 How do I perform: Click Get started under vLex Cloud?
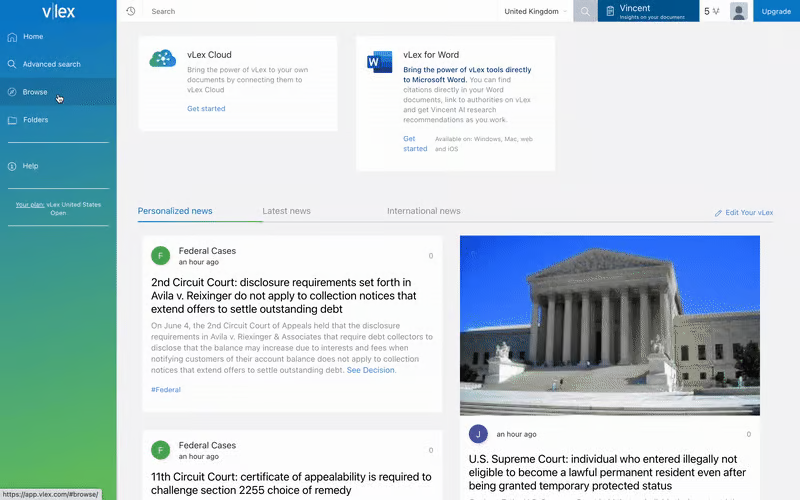pyautogui.click(x=206, y=109)
